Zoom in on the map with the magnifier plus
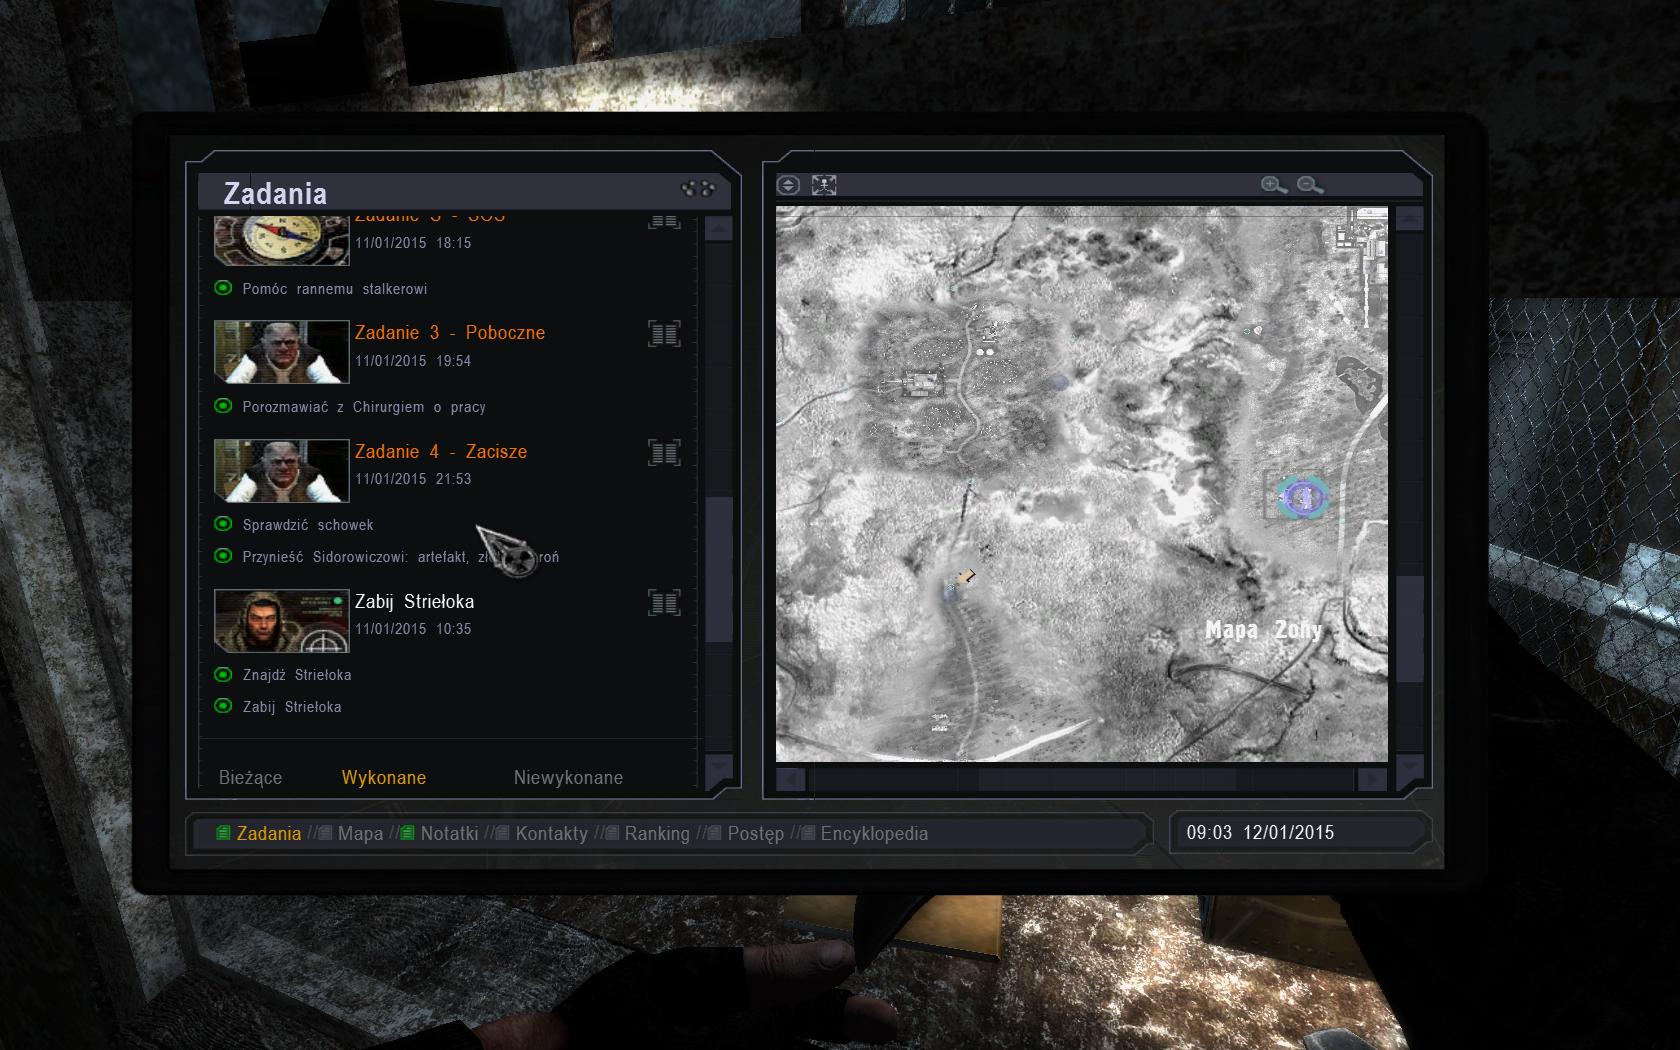The image size is (1680, 1050). pos(1274,185)
